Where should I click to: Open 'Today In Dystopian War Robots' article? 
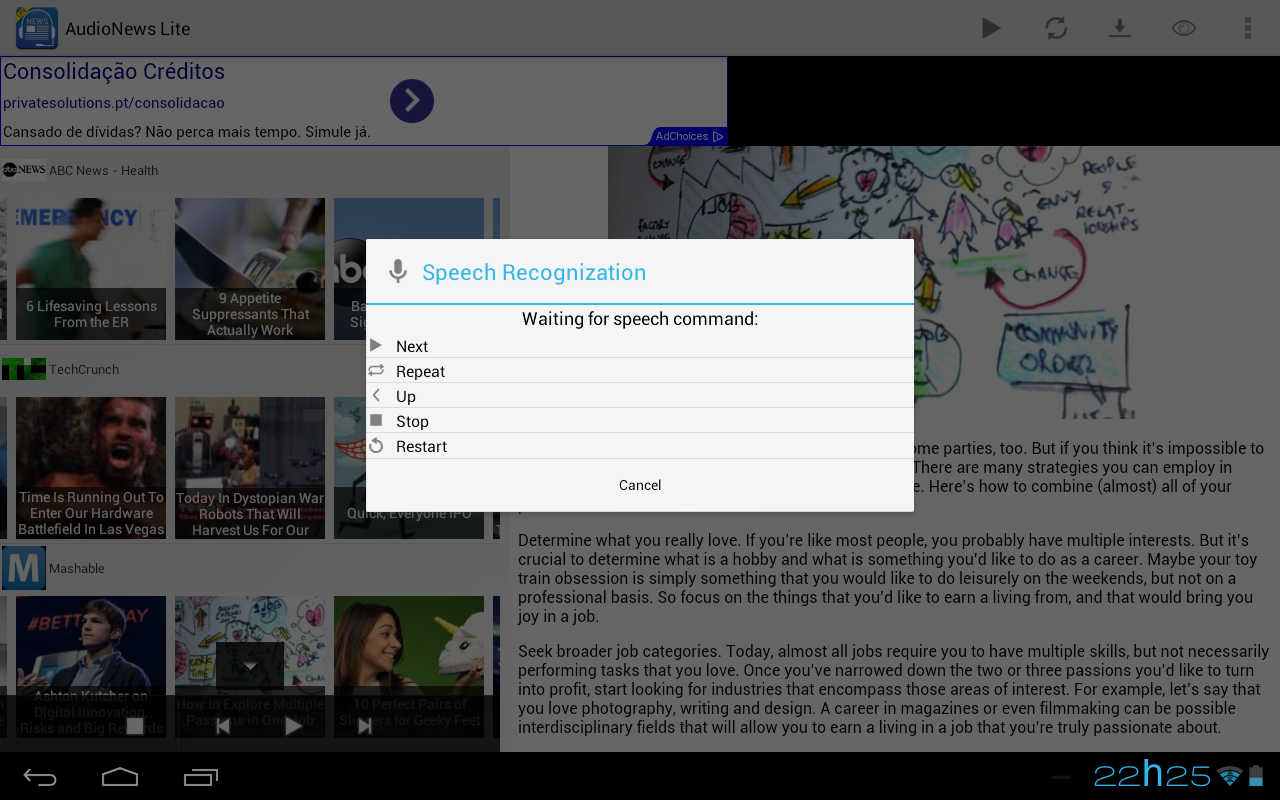pos(250,468)
